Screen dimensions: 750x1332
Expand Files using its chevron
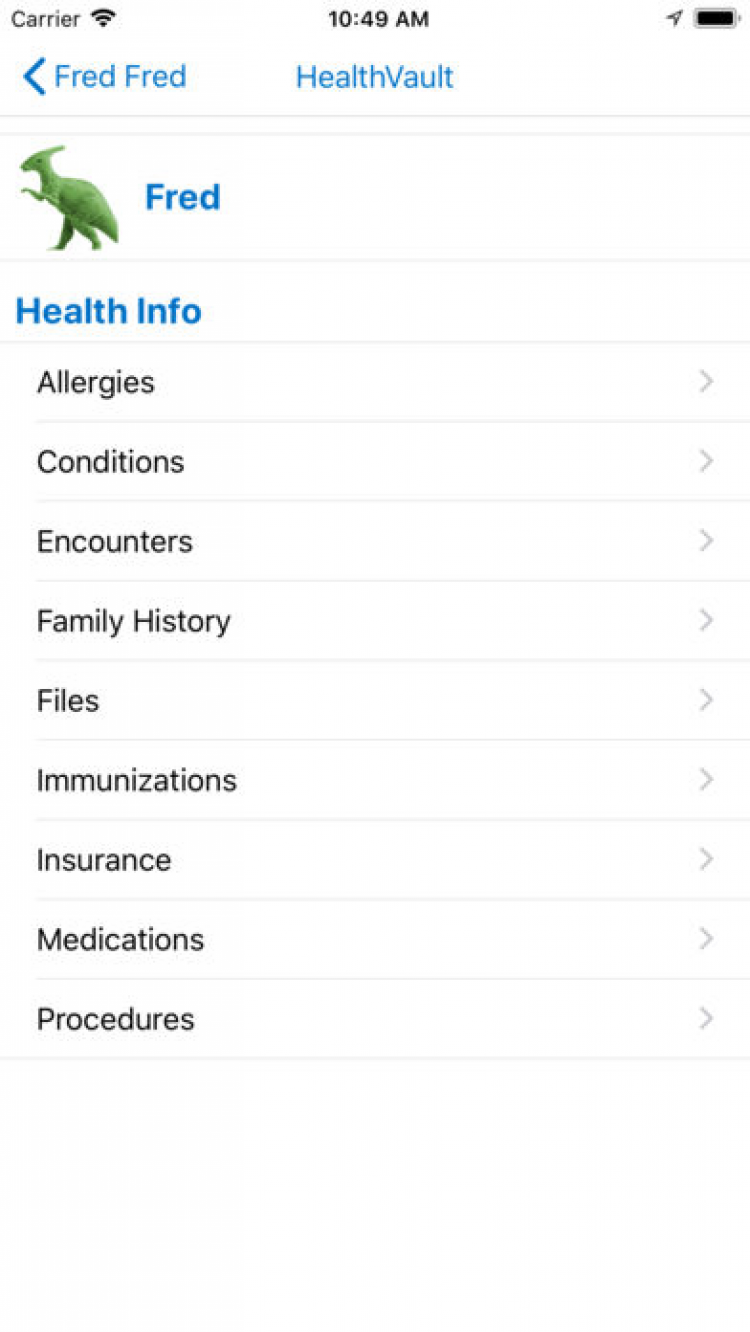pyautogui.click(x=706, y=700)
